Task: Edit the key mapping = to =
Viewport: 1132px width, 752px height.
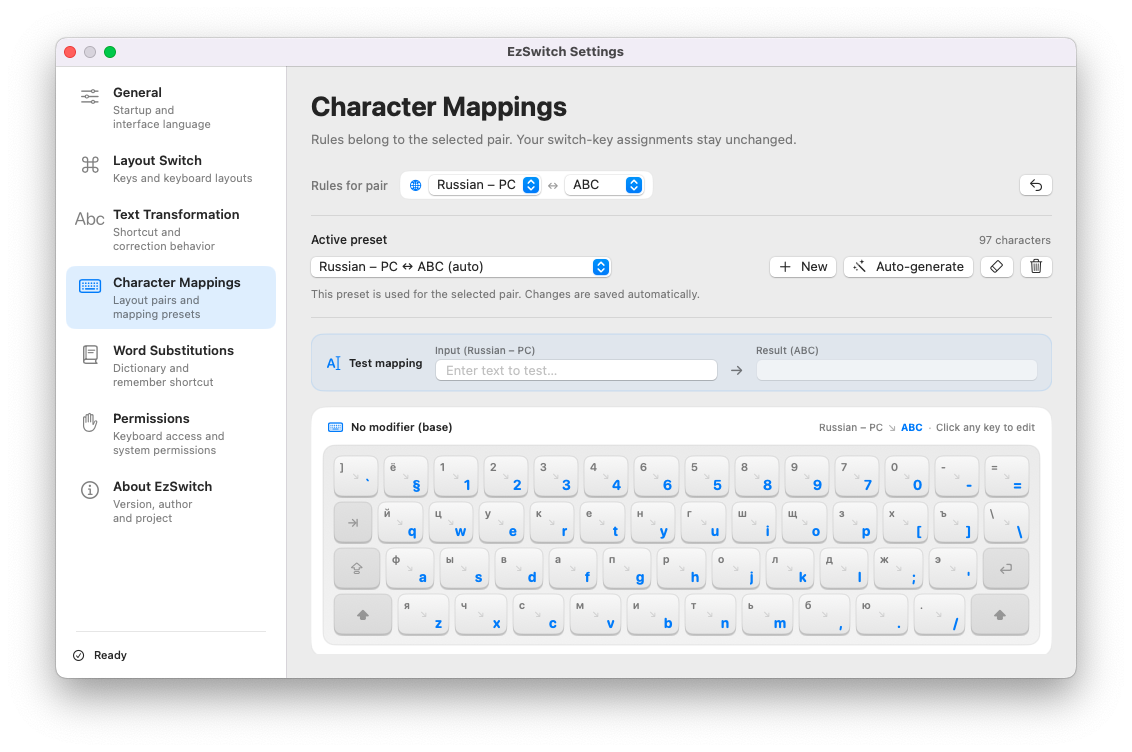Action: pos(1007,476)
